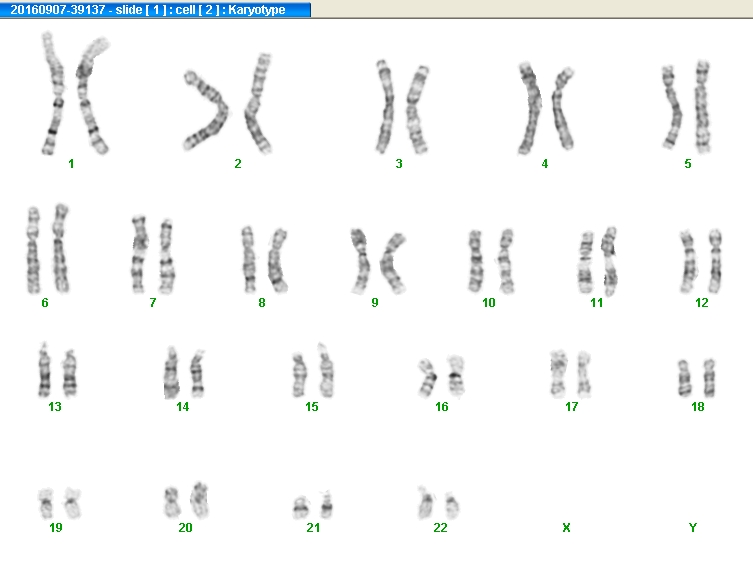Click the green label '18'
The image size is (753, 579).
[x=698, y=407]
